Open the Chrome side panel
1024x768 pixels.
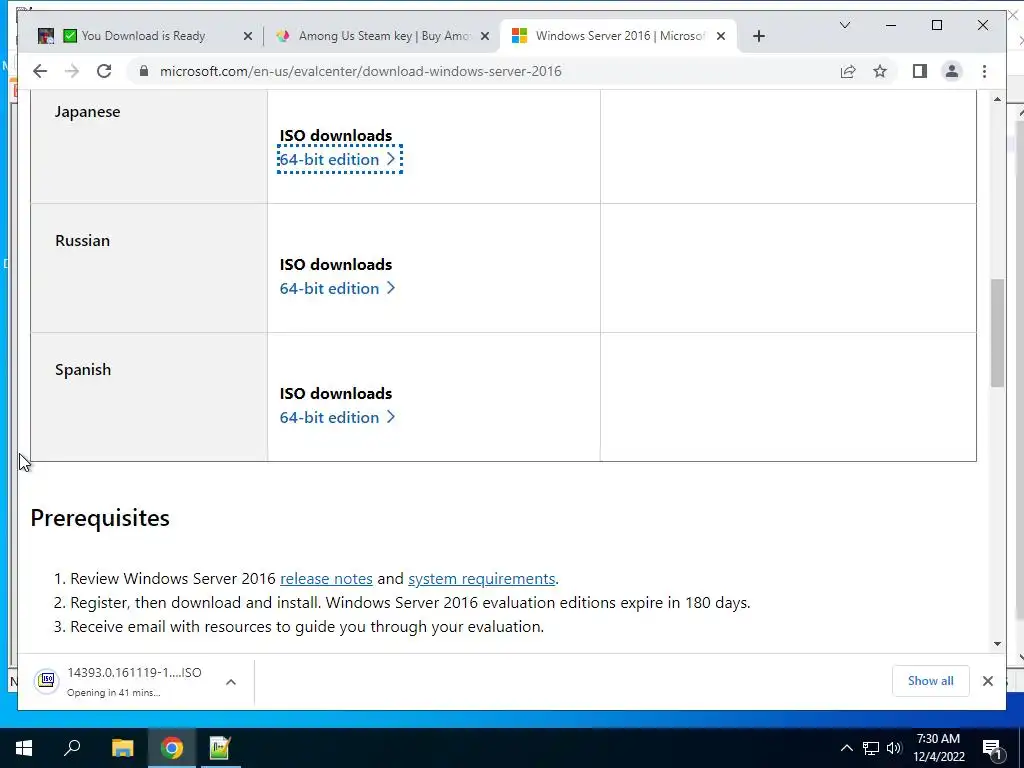pyautogui.click(x=920, y=71)
